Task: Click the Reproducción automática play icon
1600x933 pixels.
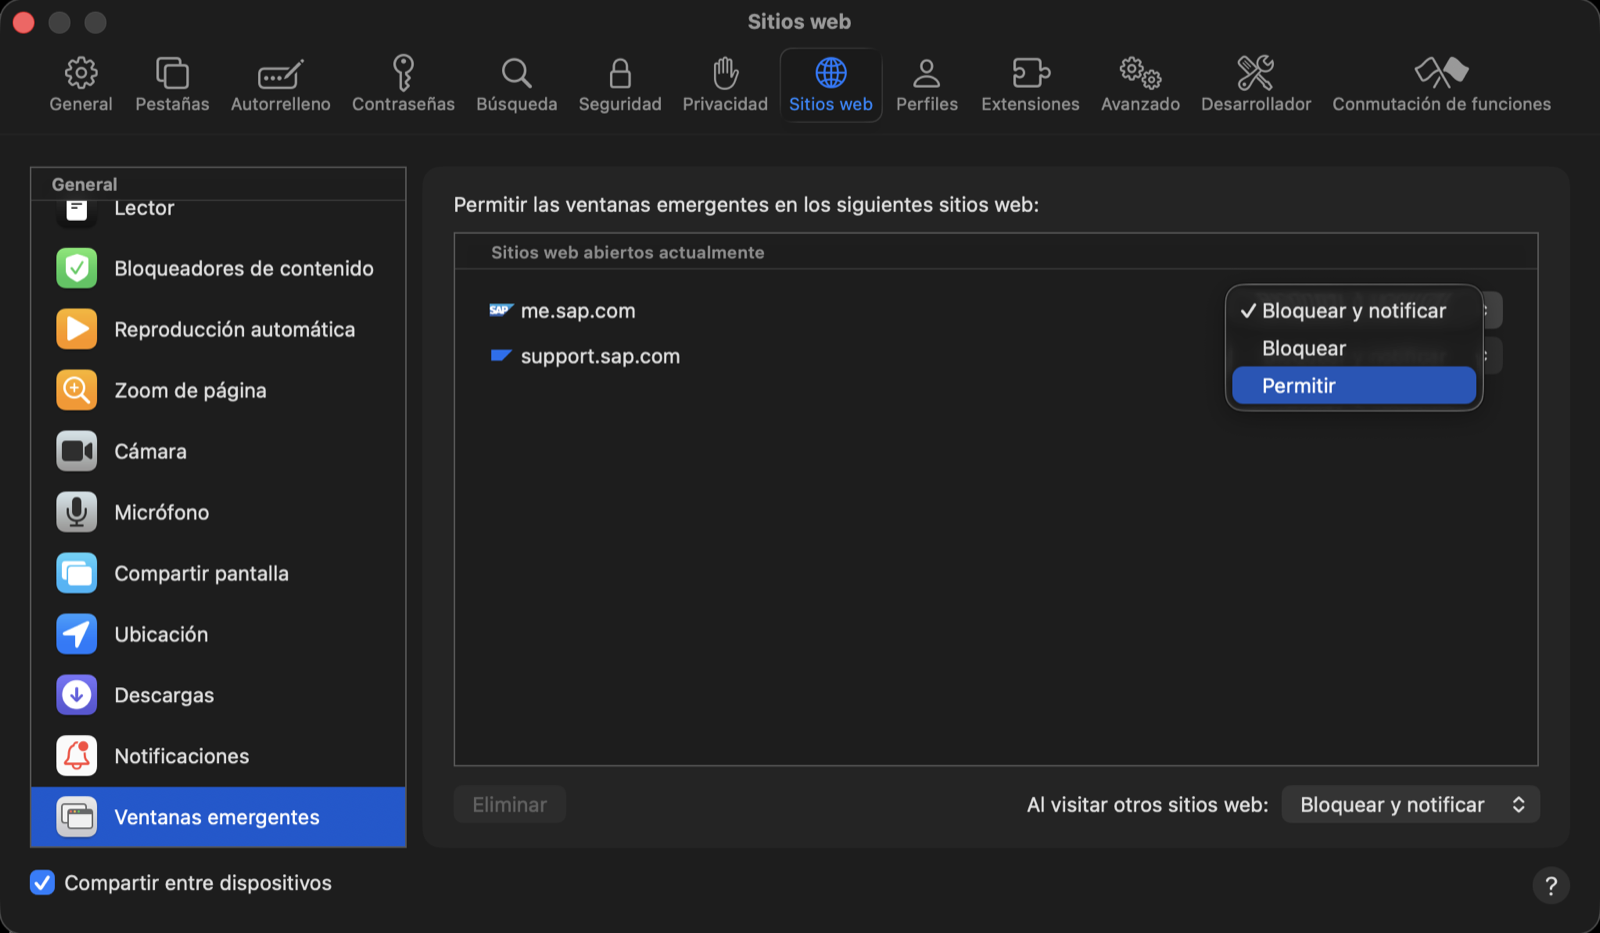Action: [x=77, y=329]
